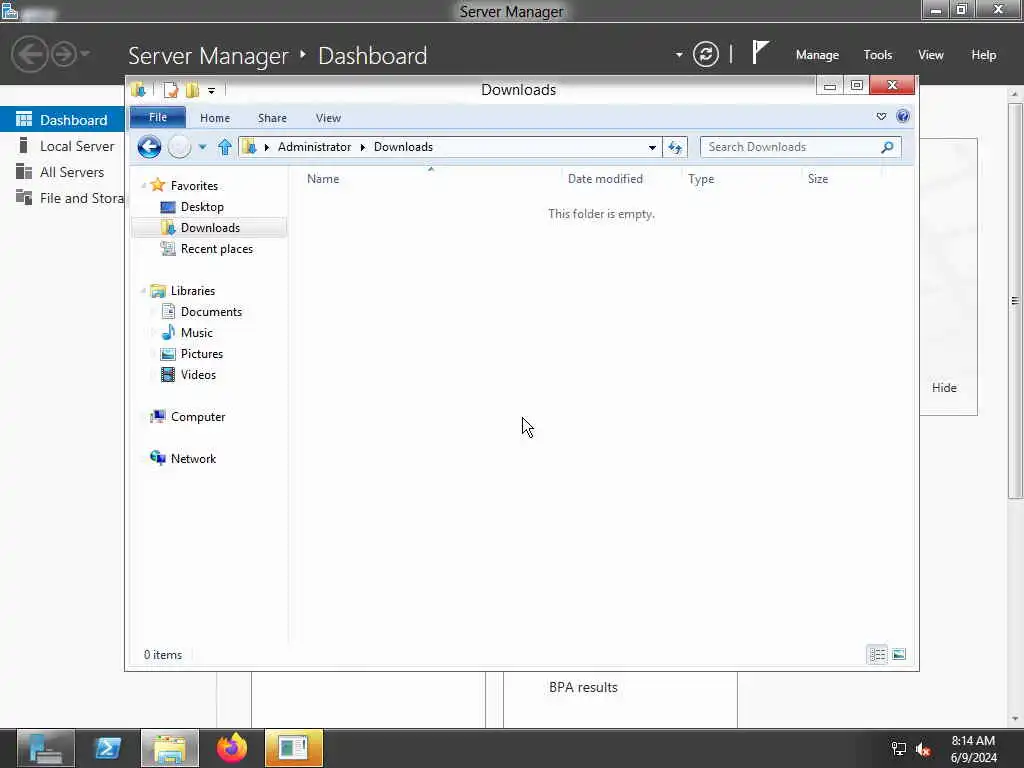Open the Home ribbon tab
The image size is (1024, 768).
[x=215, y=118]
